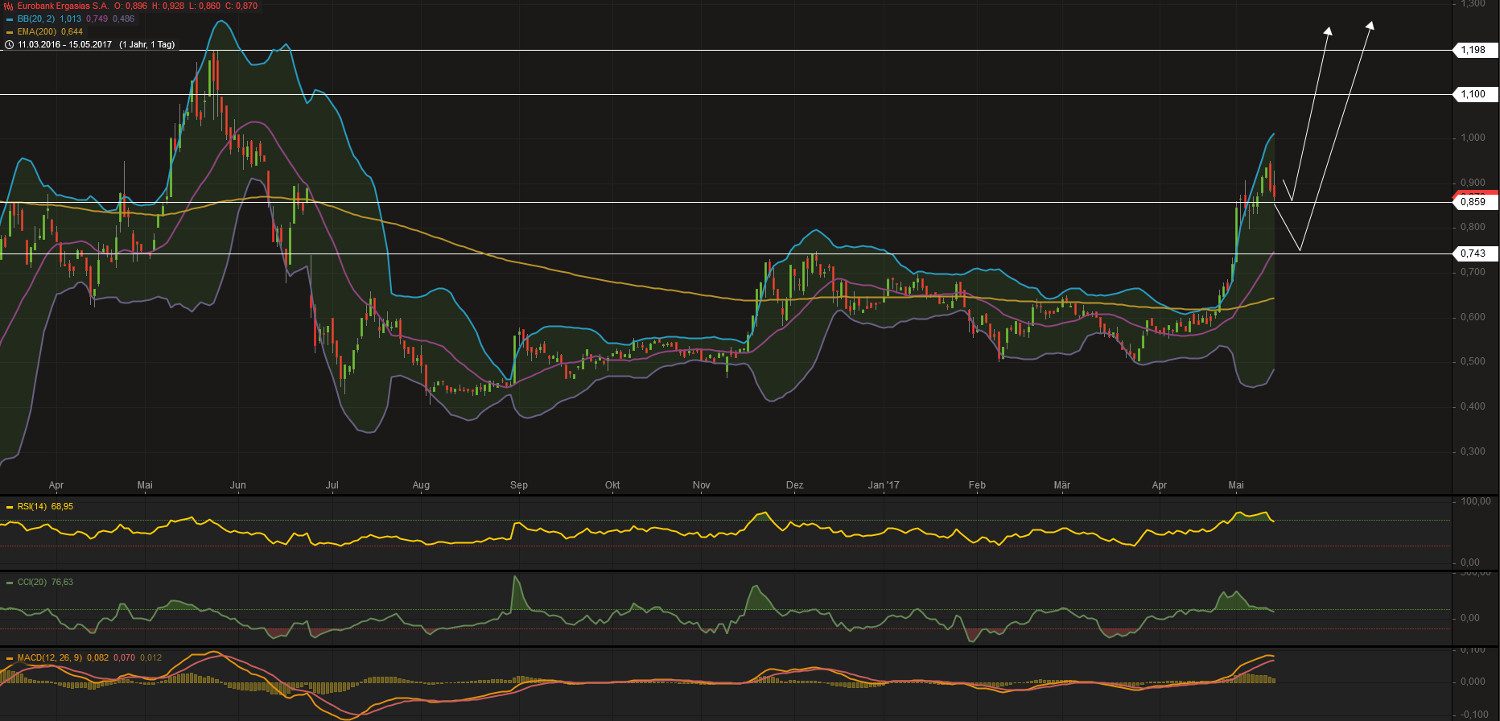Click the 0,500 price axis label
This screenshot has width=1500, height=721.
click(1472, 362)
